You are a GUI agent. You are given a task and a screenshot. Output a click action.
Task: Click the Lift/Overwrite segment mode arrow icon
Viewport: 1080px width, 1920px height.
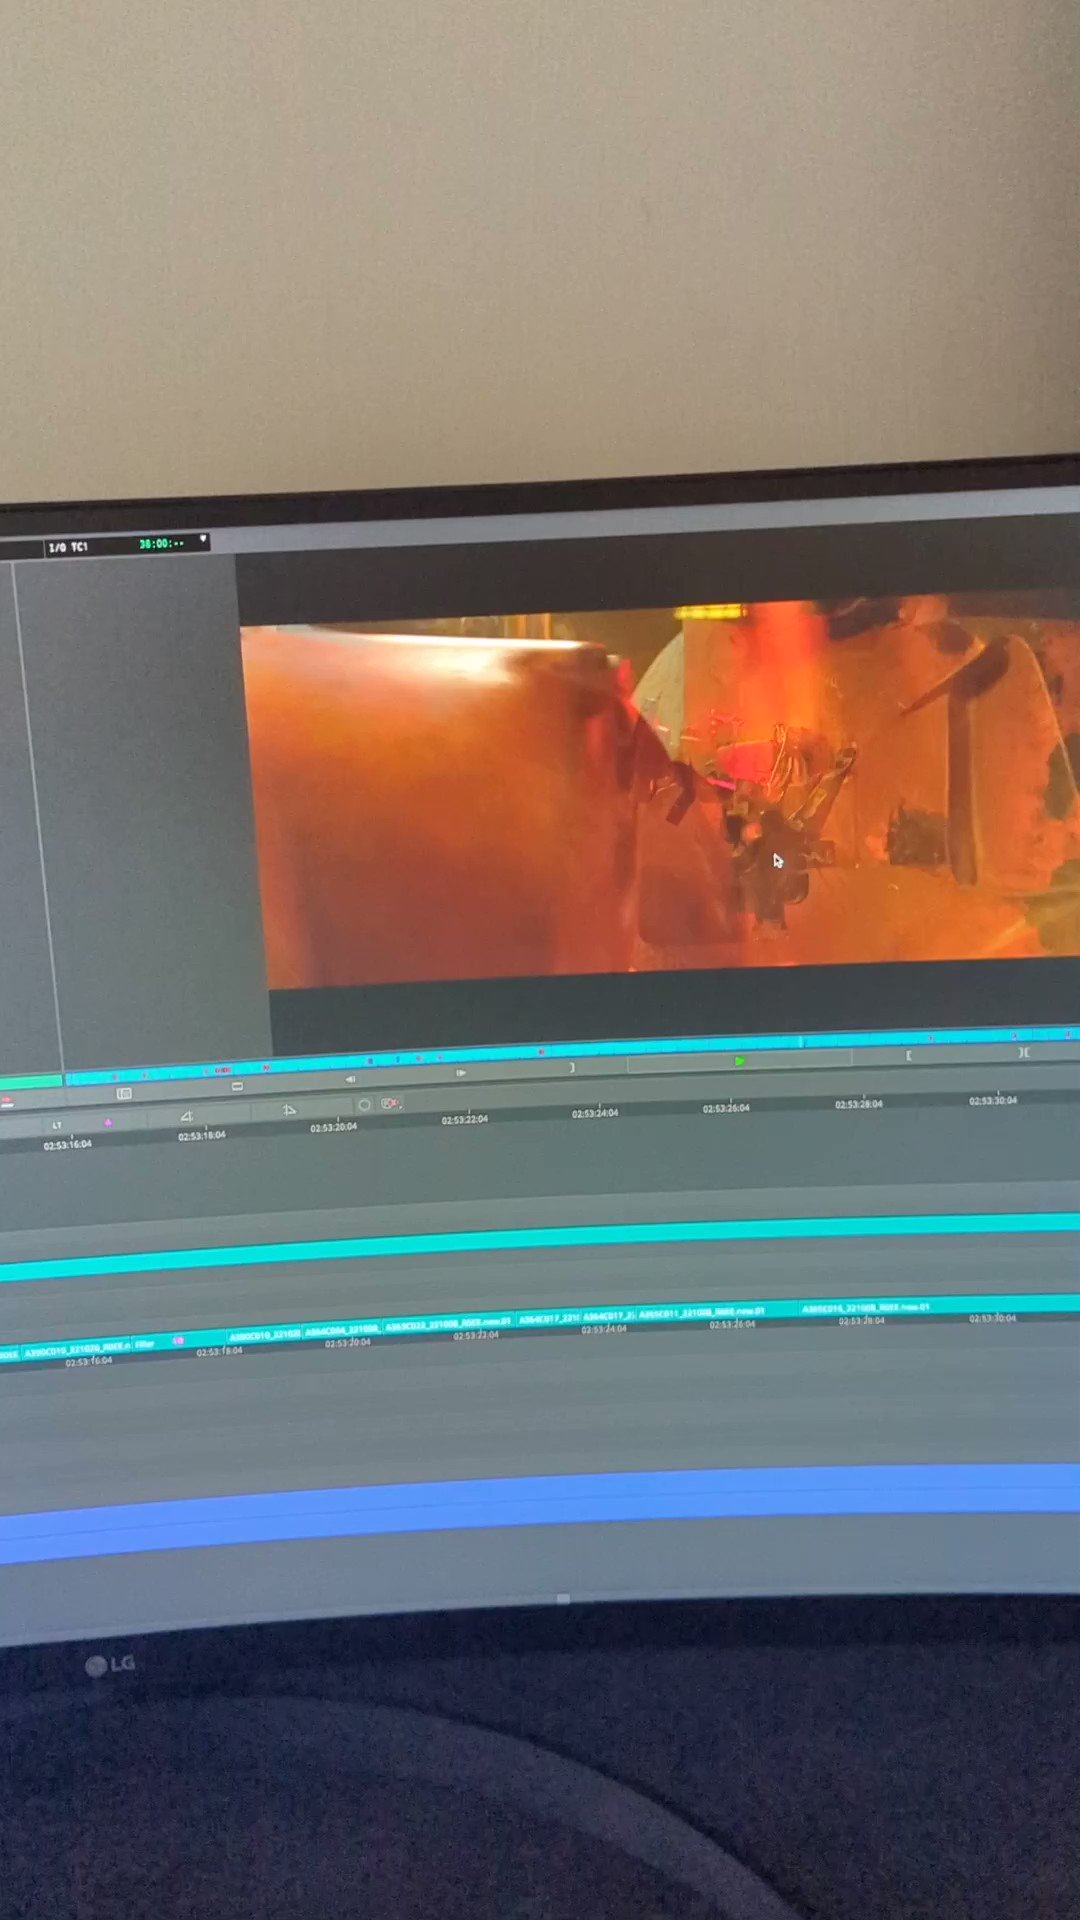coord(186,1116)
